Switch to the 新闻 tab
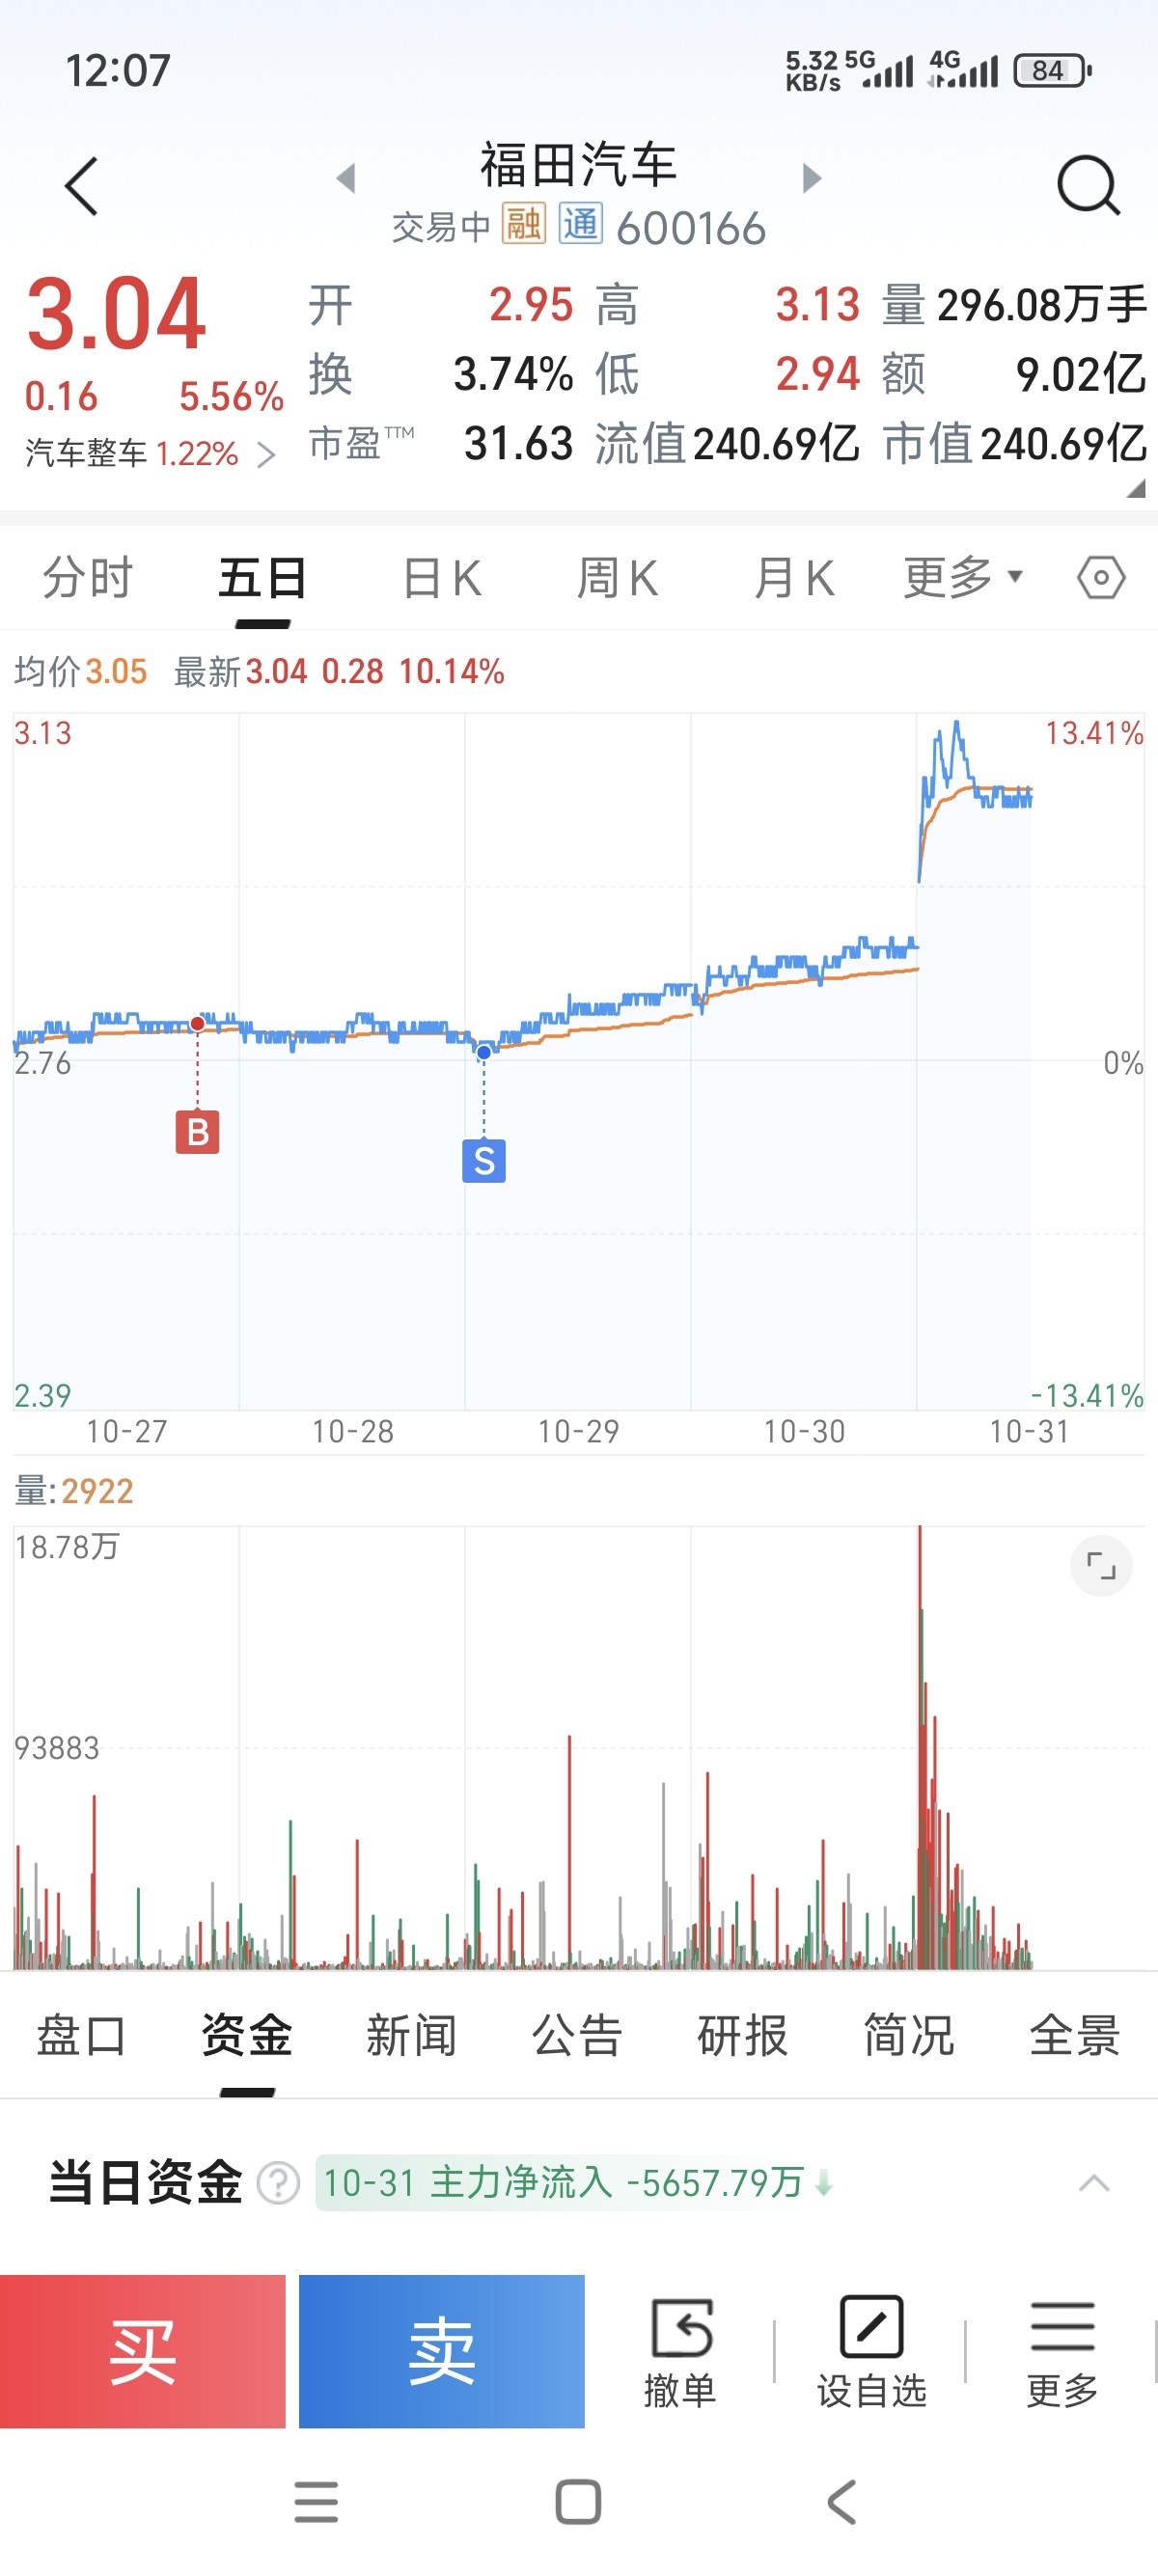Screen dimensions: 1158x2576 tap(411, 2036)
